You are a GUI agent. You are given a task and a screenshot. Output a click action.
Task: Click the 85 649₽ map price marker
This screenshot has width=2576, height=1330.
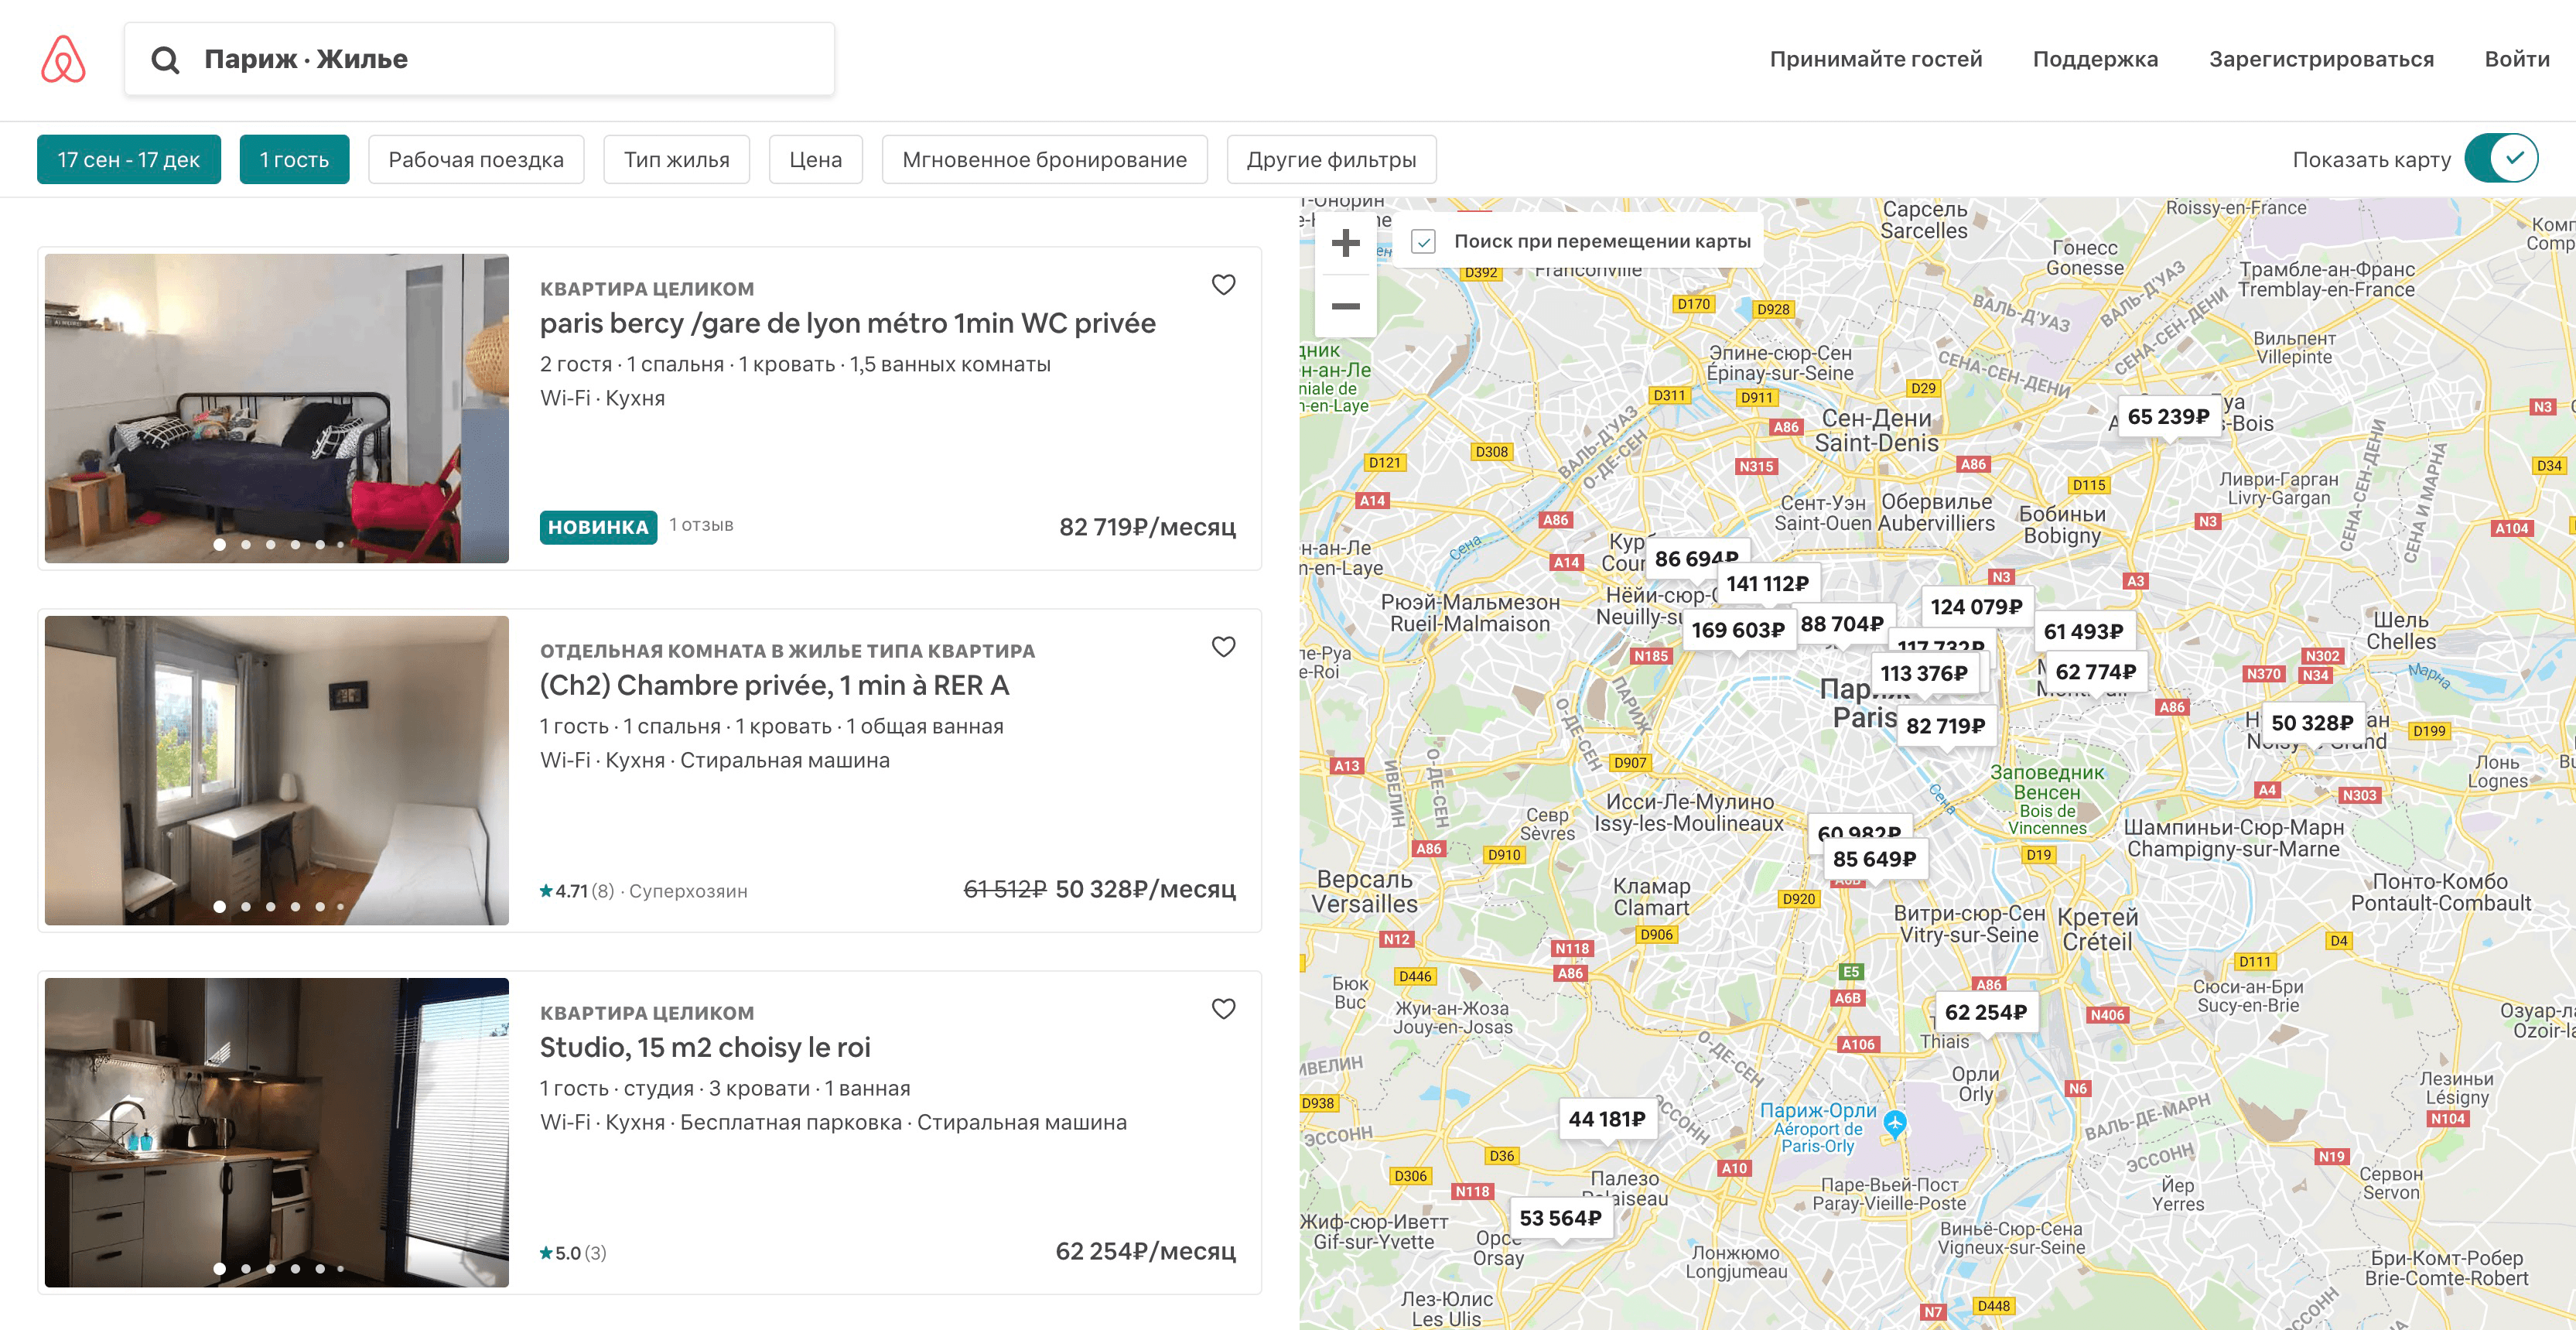point(1874,859)
